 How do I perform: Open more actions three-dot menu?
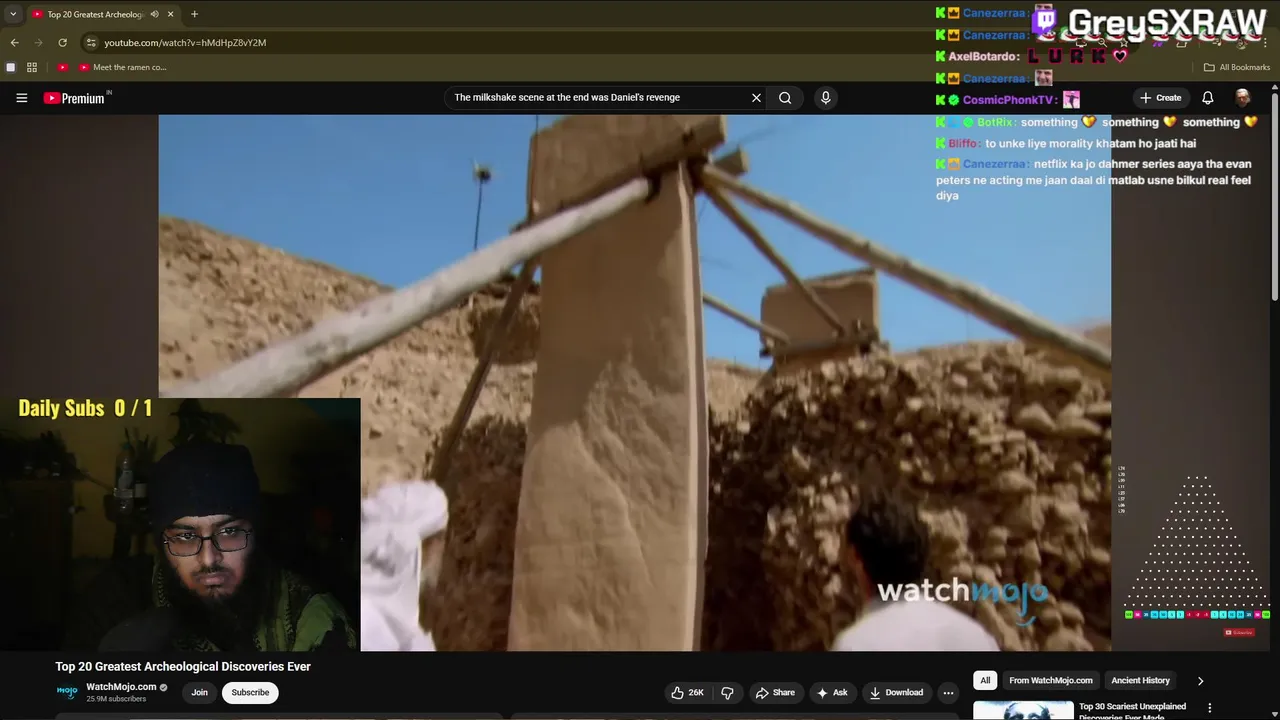pos(948,692)
